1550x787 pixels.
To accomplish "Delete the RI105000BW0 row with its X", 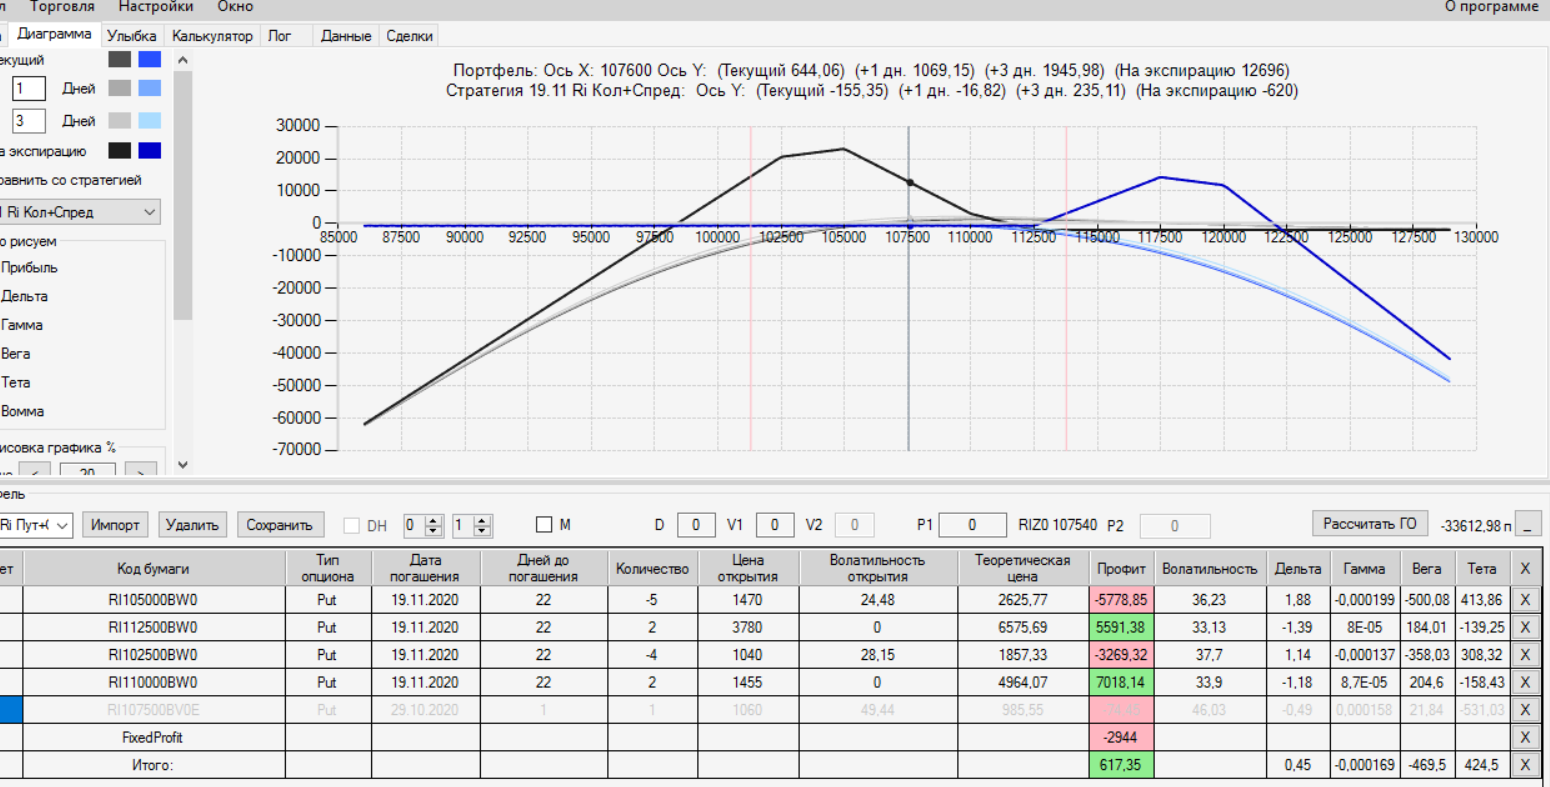I will (x=1525, y=600).
